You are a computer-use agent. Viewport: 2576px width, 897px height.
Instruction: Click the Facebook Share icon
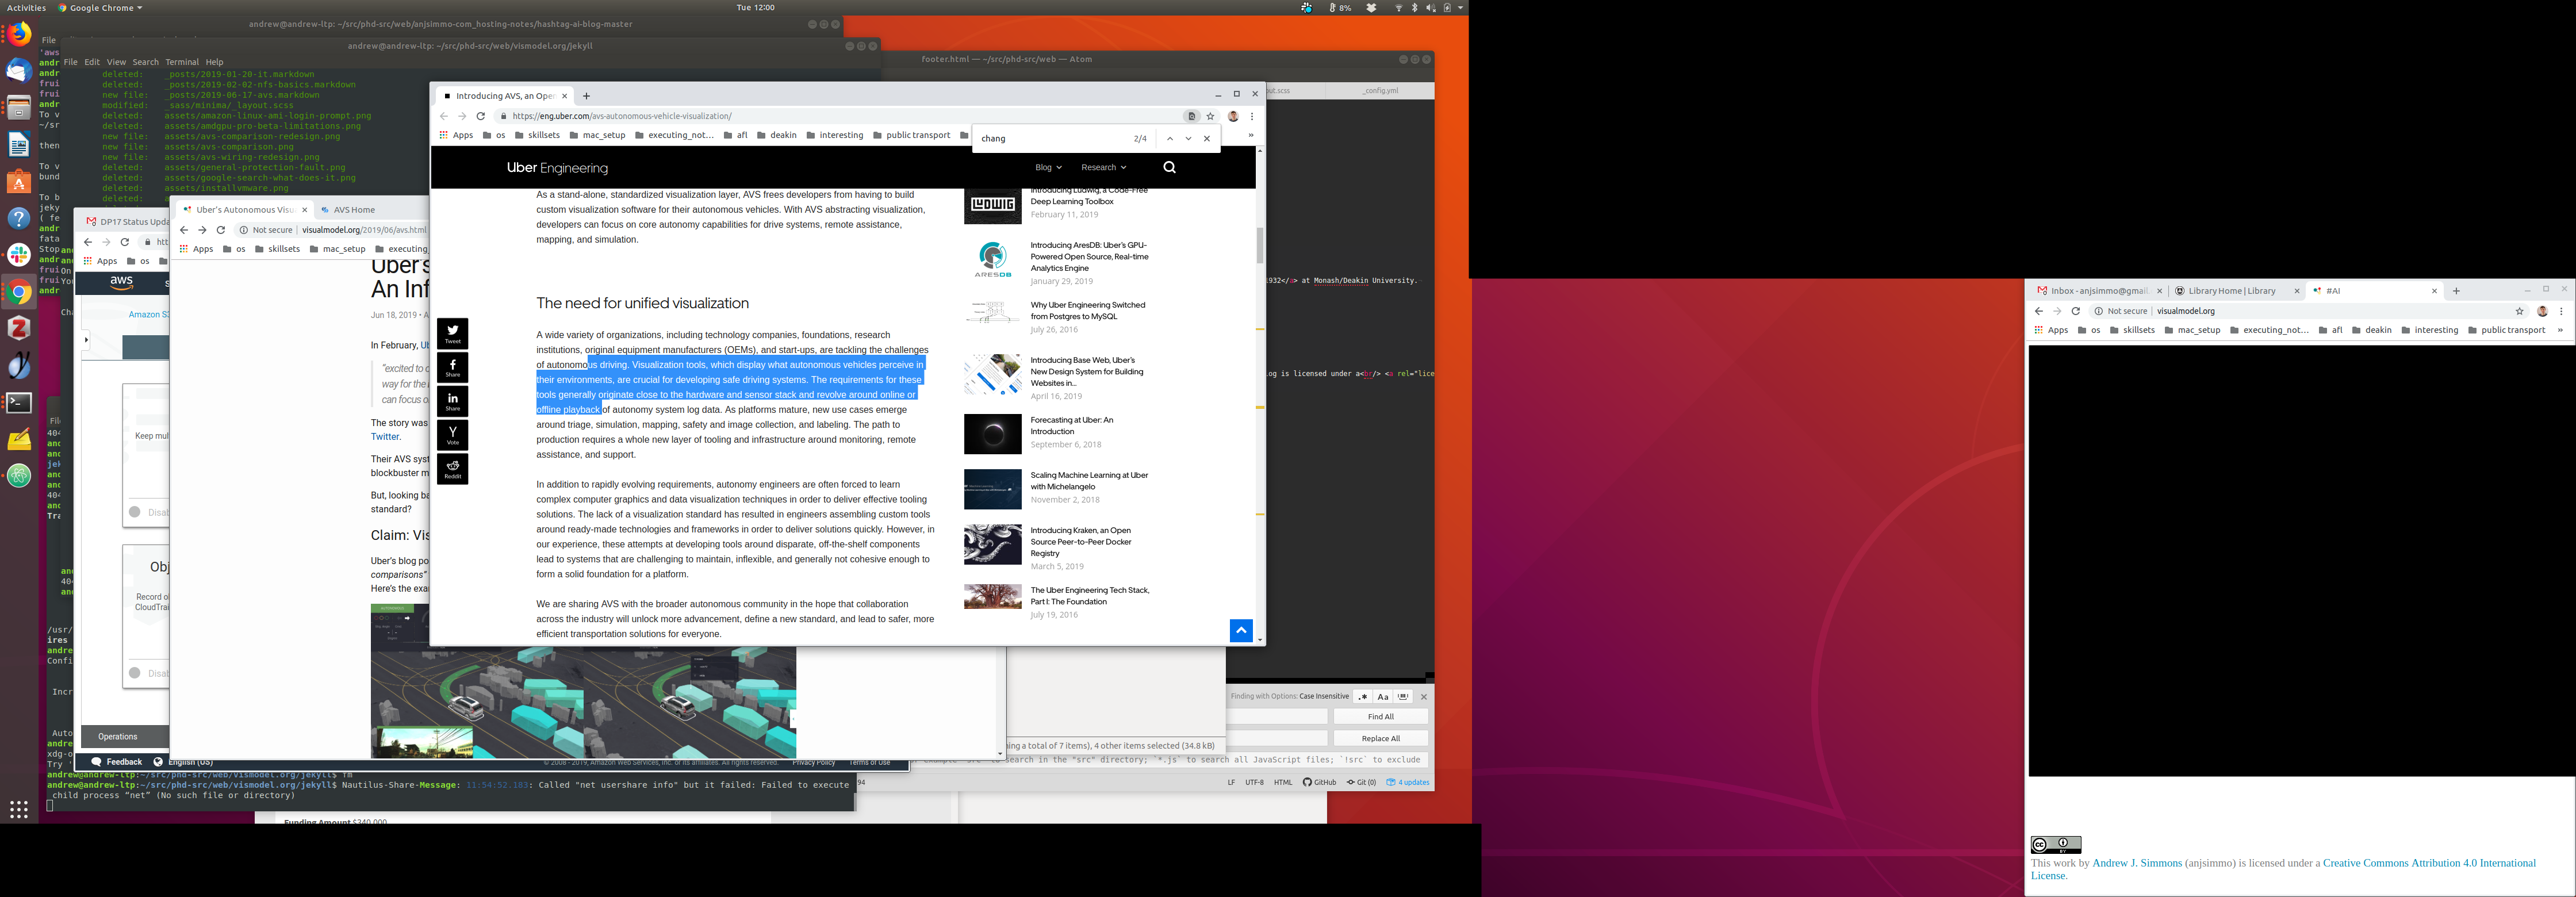(452, 367)
